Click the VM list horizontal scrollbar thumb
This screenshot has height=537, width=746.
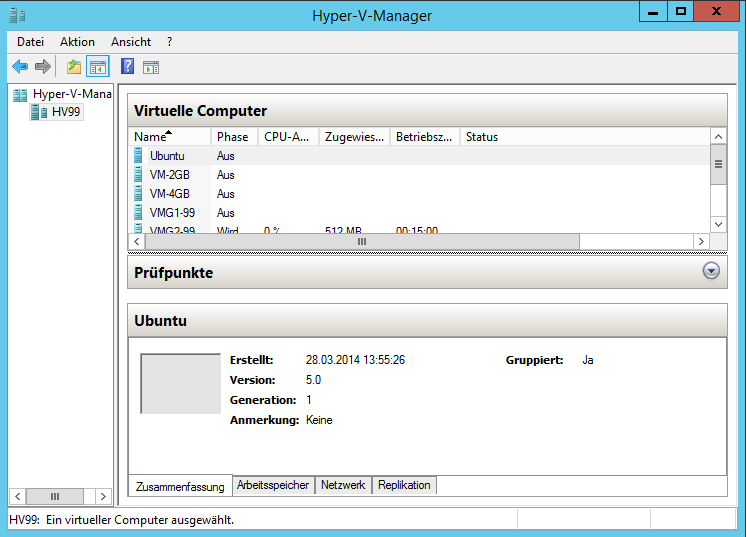click(362, 242)
